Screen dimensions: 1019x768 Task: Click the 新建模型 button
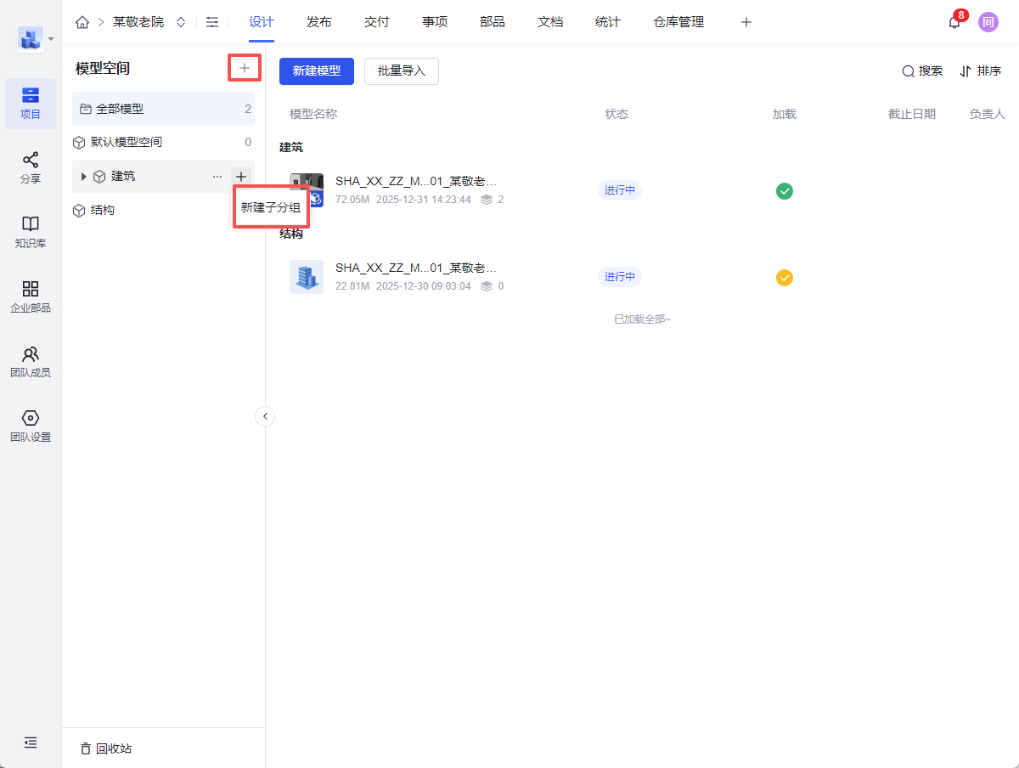pyautogui.click(x=316, y=71)
